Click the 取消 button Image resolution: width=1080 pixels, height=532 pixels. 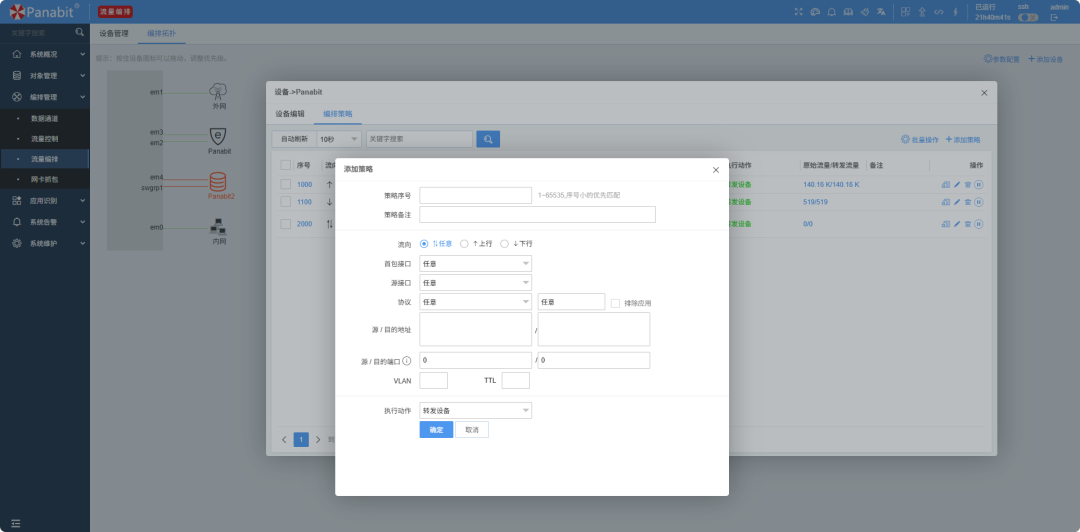coord(472,430)
